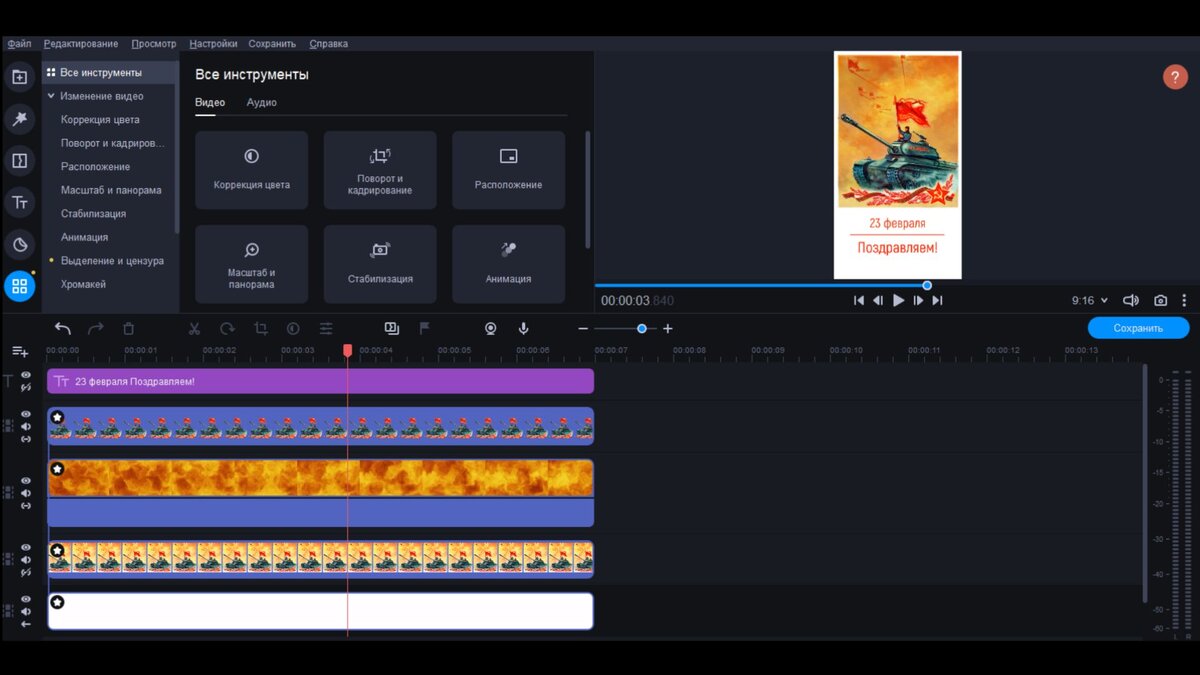Open color adjustment toolbar icon

(293, 328)
